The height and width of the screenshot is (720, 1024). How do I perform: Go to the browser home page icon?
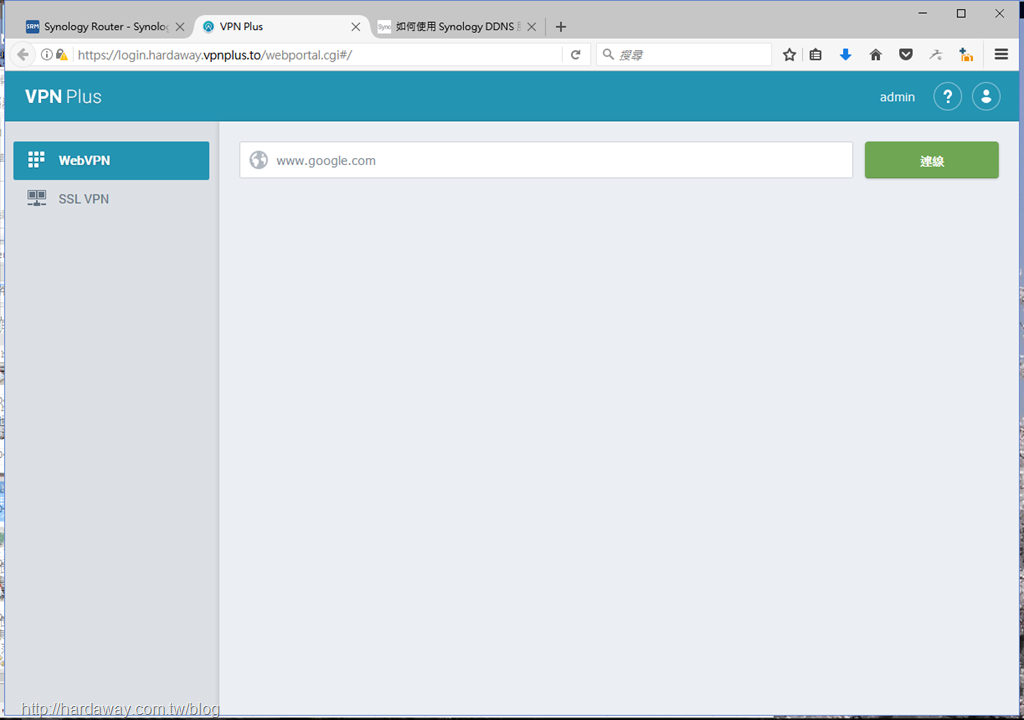[x=876, y=55]
